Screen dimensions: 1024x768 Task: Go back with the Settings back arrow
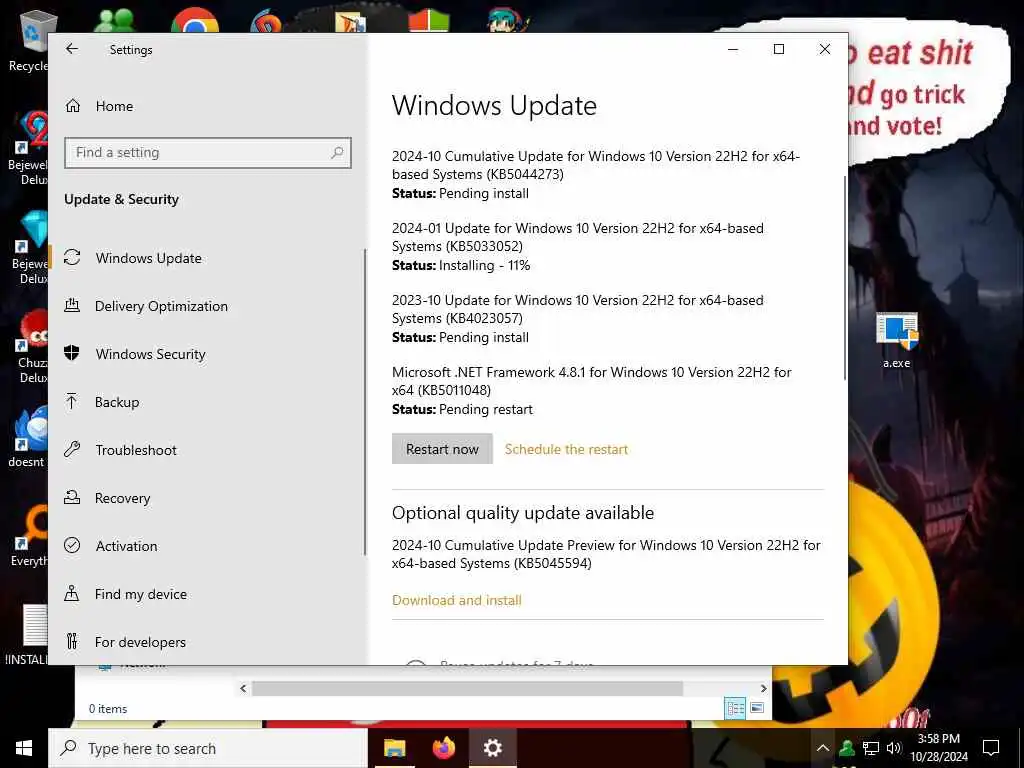tap(72, 49)
